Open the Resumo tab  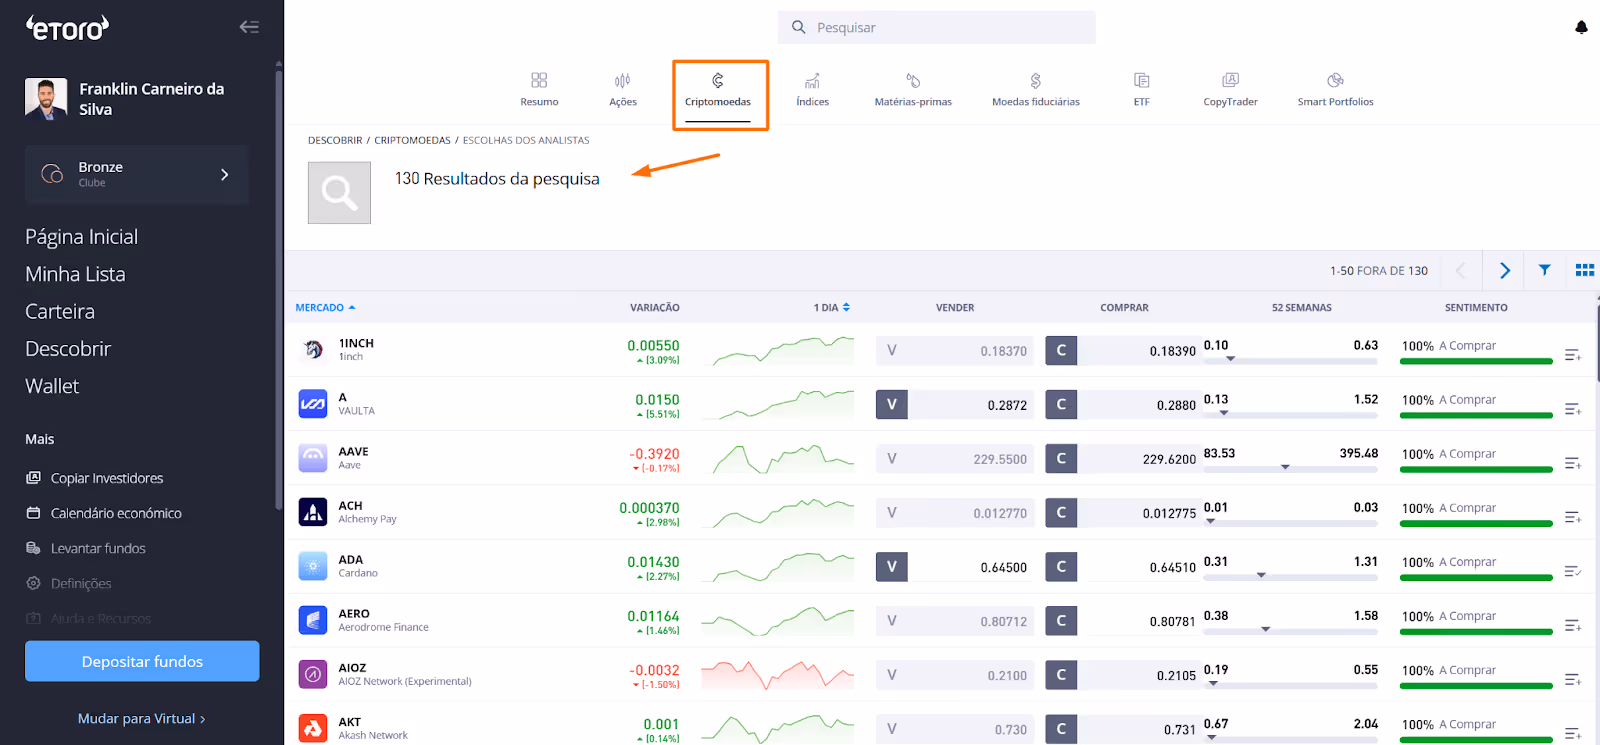coord(539,89)
